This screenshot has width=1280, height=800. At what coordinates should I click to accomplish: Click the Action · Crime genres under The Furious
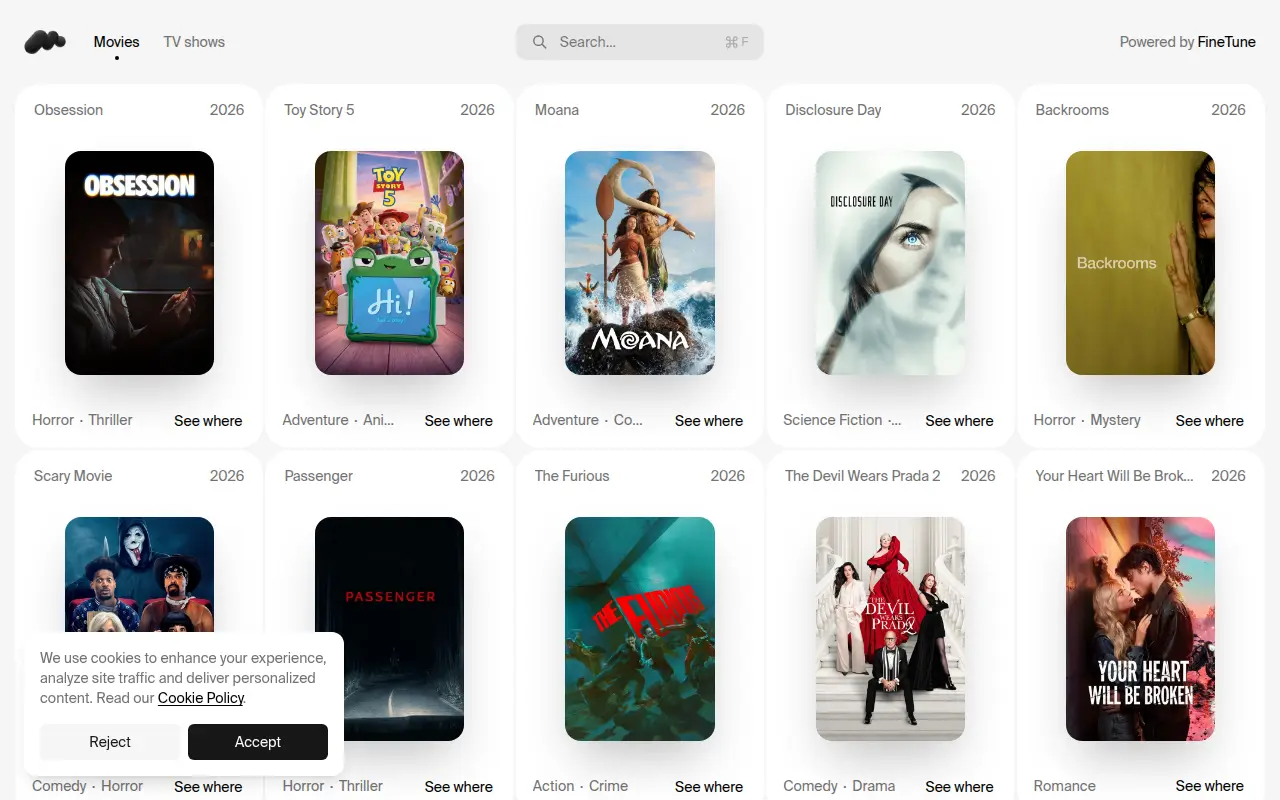point(580,786)
